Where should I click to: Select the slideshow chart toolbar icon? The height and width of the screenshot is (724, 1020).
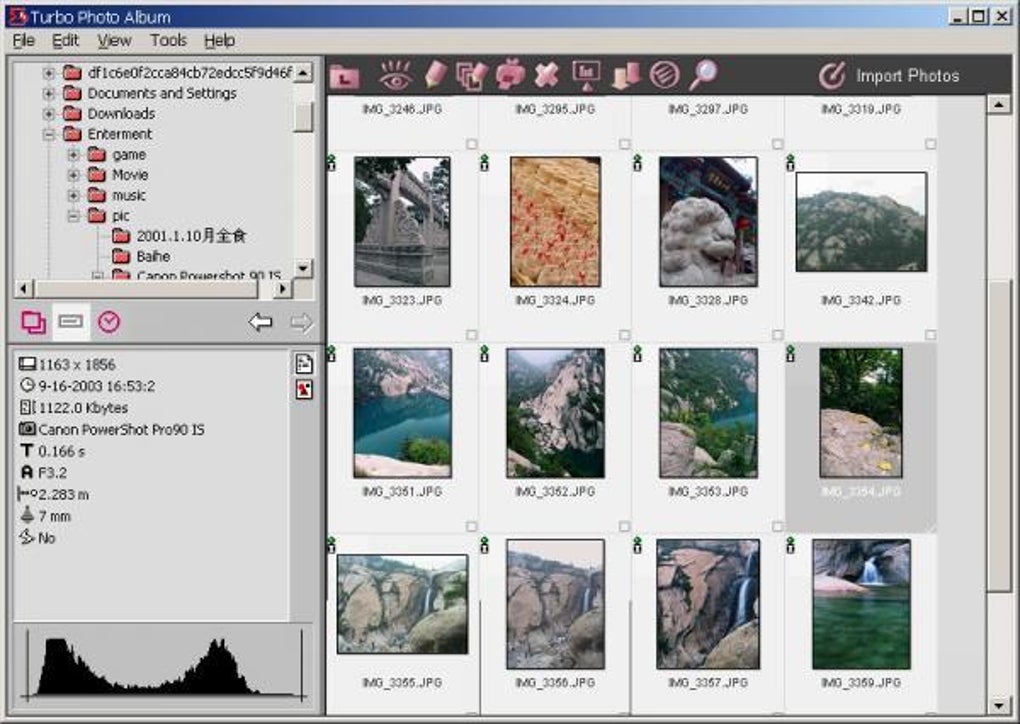pos(585,75)
